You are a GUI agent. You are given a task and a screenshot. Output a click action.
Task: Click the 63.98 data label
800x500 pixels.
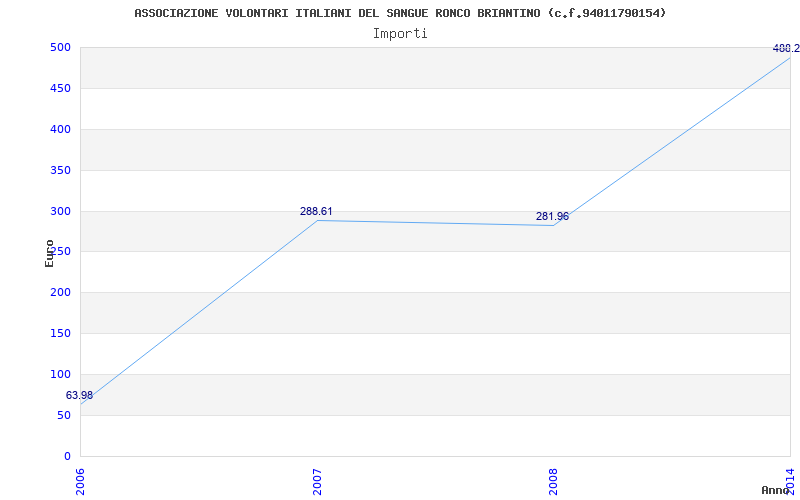79,395
